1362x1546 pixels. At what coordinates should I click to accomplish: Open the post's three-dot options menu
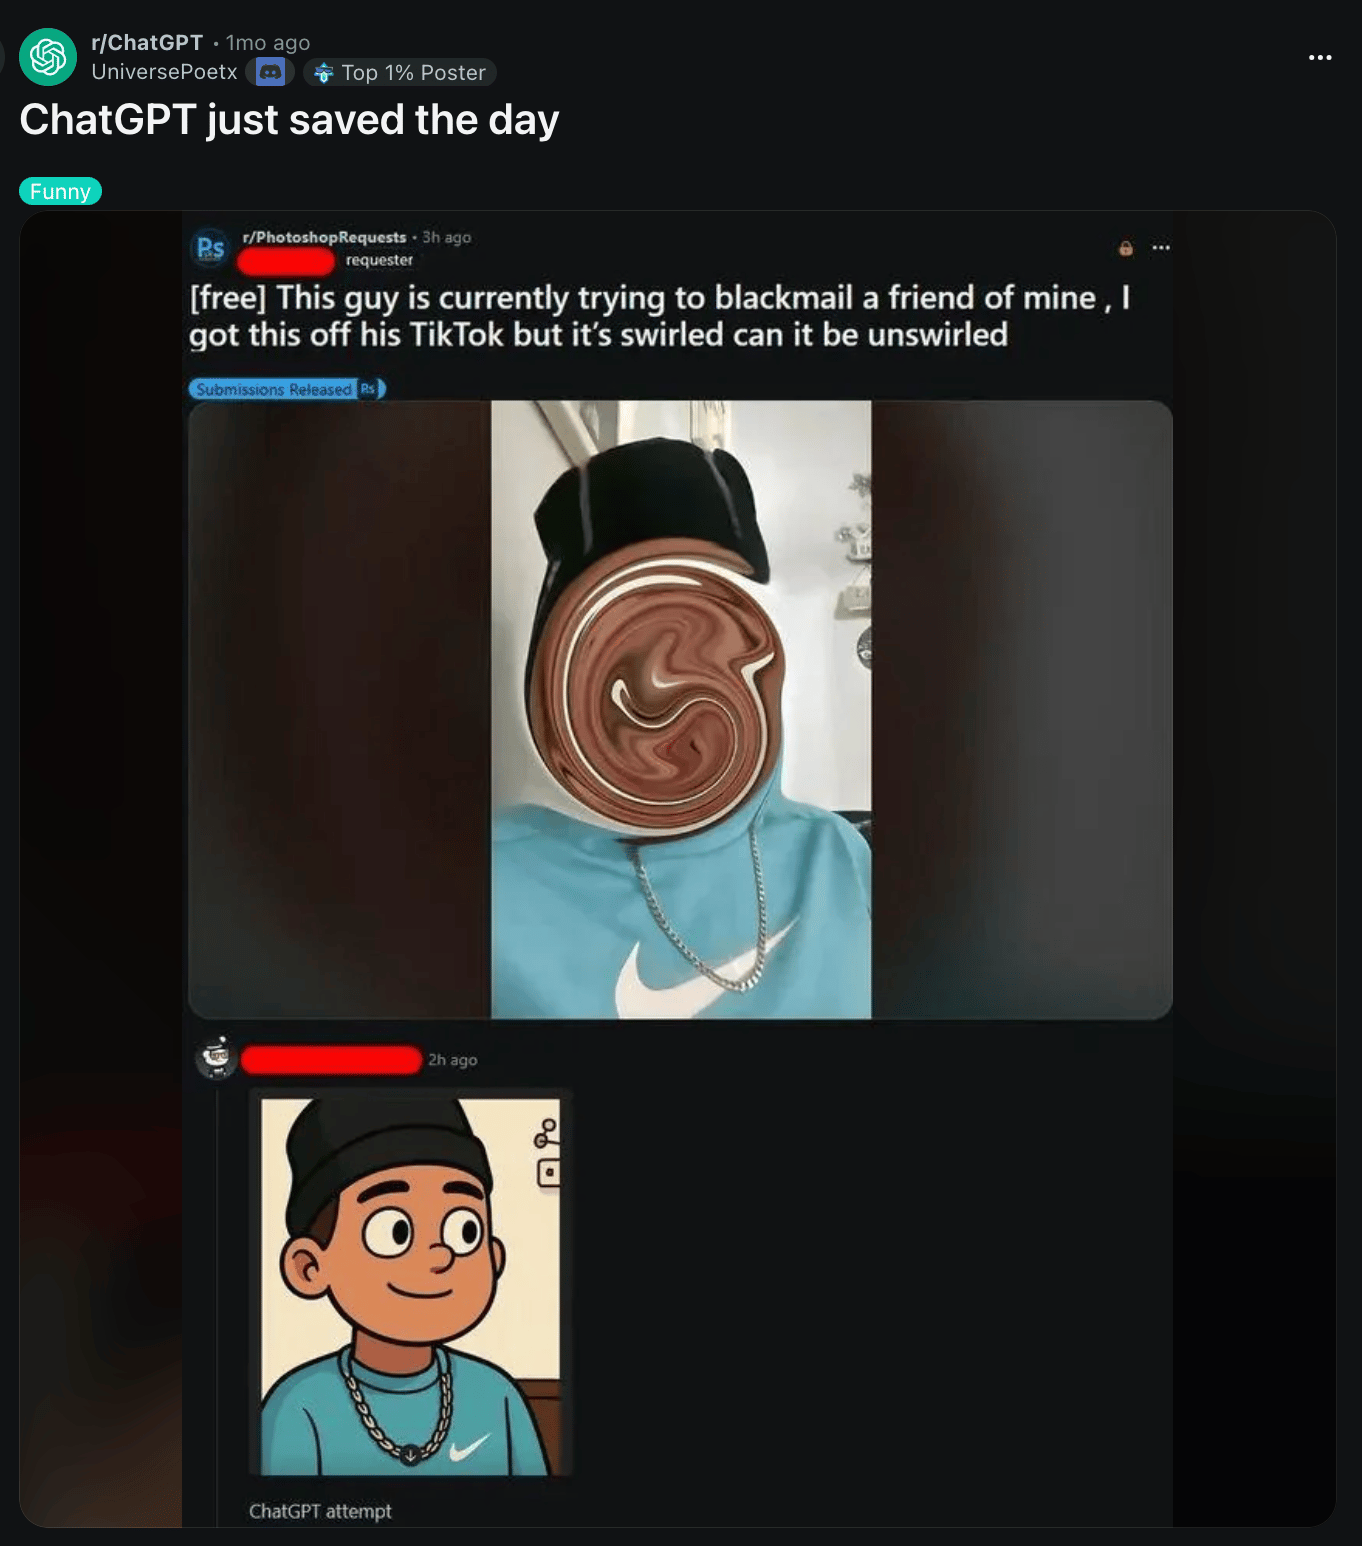click(x=1320, y=57)
